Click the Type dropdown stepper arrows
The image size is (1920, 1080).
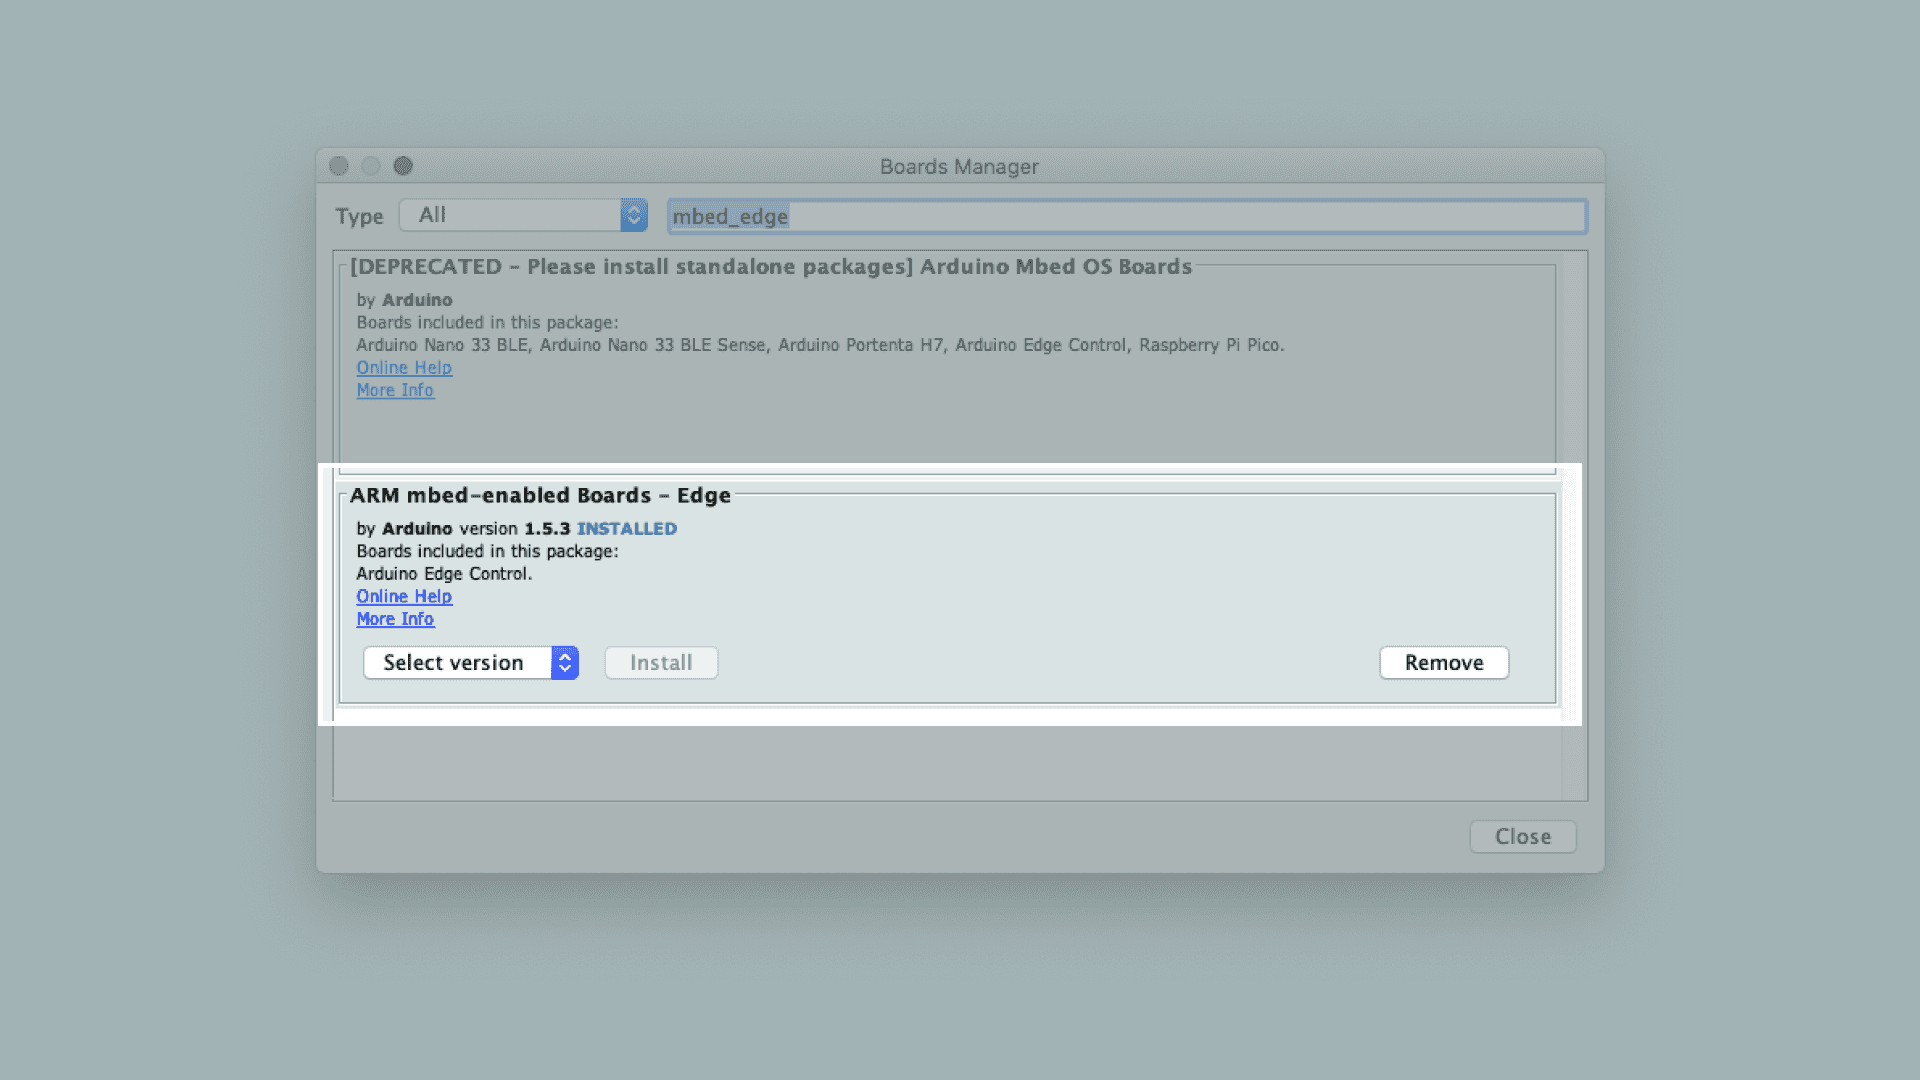[x=633, y=215]
